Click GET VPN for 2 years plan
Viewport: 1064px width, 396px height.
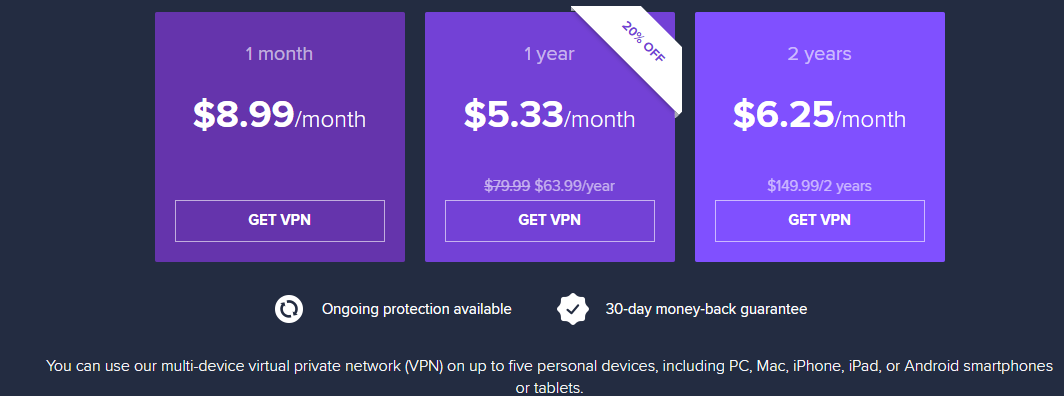coord(820,221)
